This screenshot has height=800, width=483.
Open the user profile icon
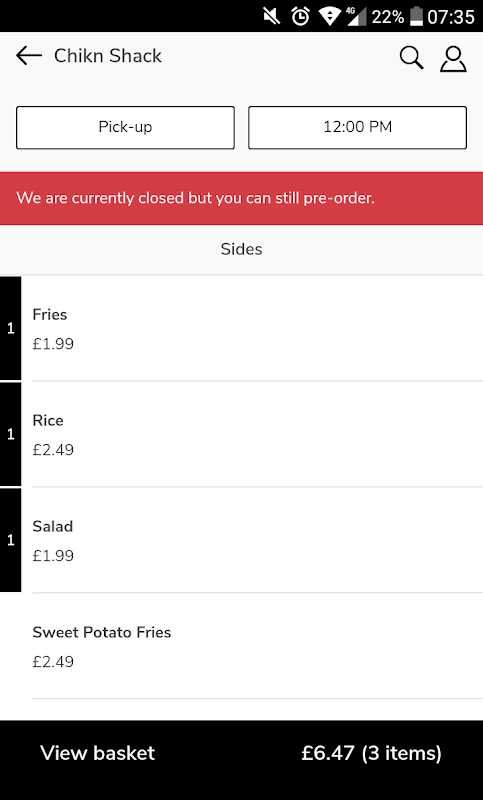453,59
